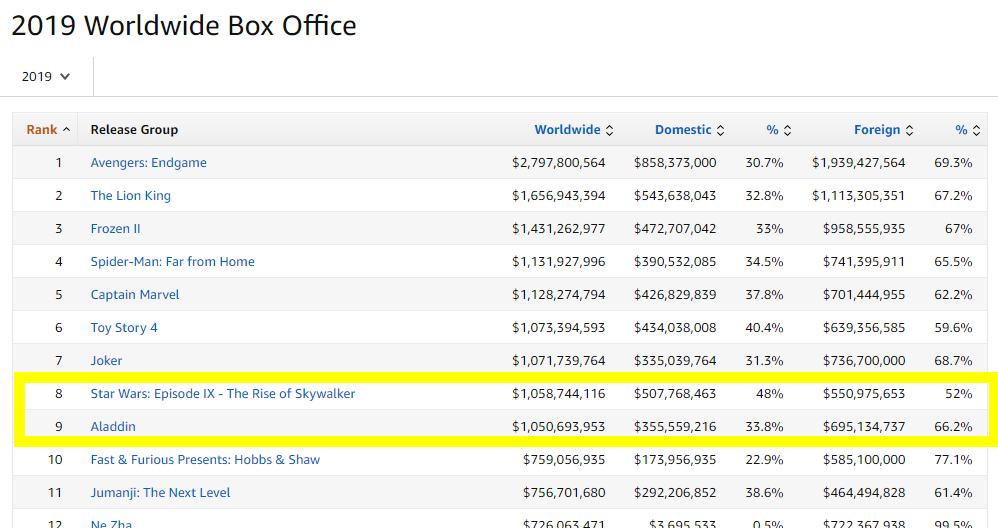The image size is (998, 528).
Task: Click rank number 10 cell
Action: [55, 460]
